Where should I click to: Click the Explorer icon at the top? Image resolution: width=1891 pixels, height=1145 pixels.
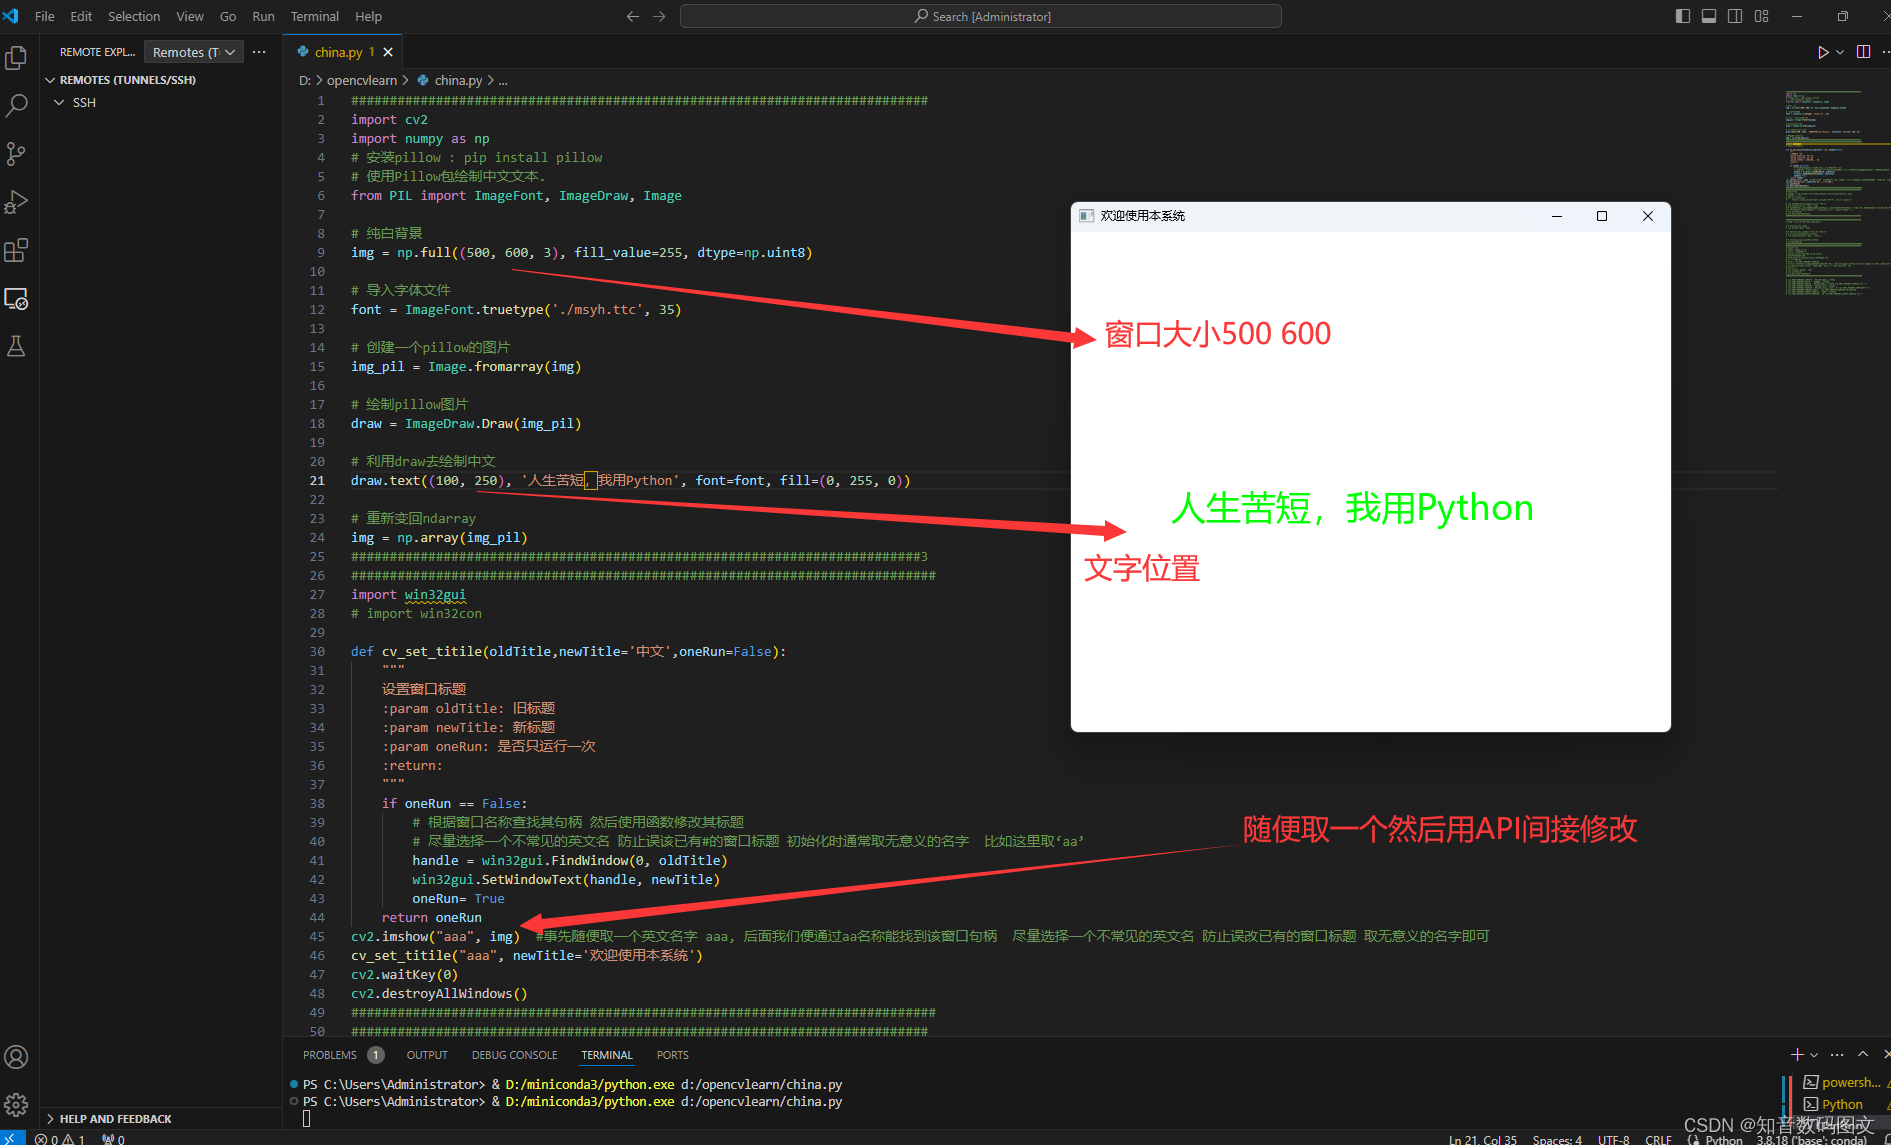[16, 57]
